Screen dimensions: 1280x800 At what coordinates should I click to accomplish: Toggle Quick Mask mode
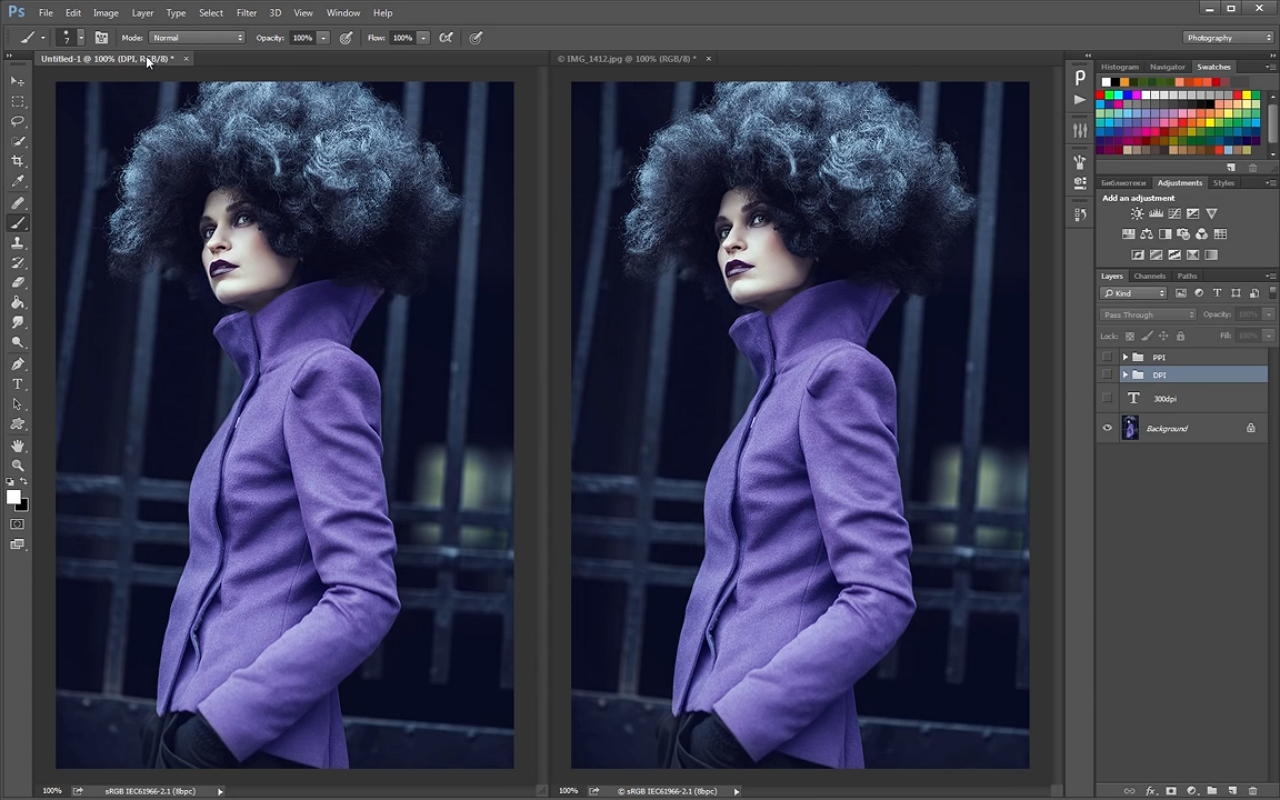coord(17,524)
